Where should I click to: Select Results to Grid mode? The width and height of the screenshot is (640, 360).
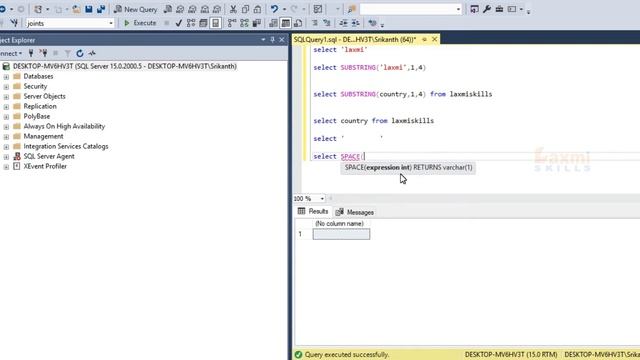pos(286,23)
